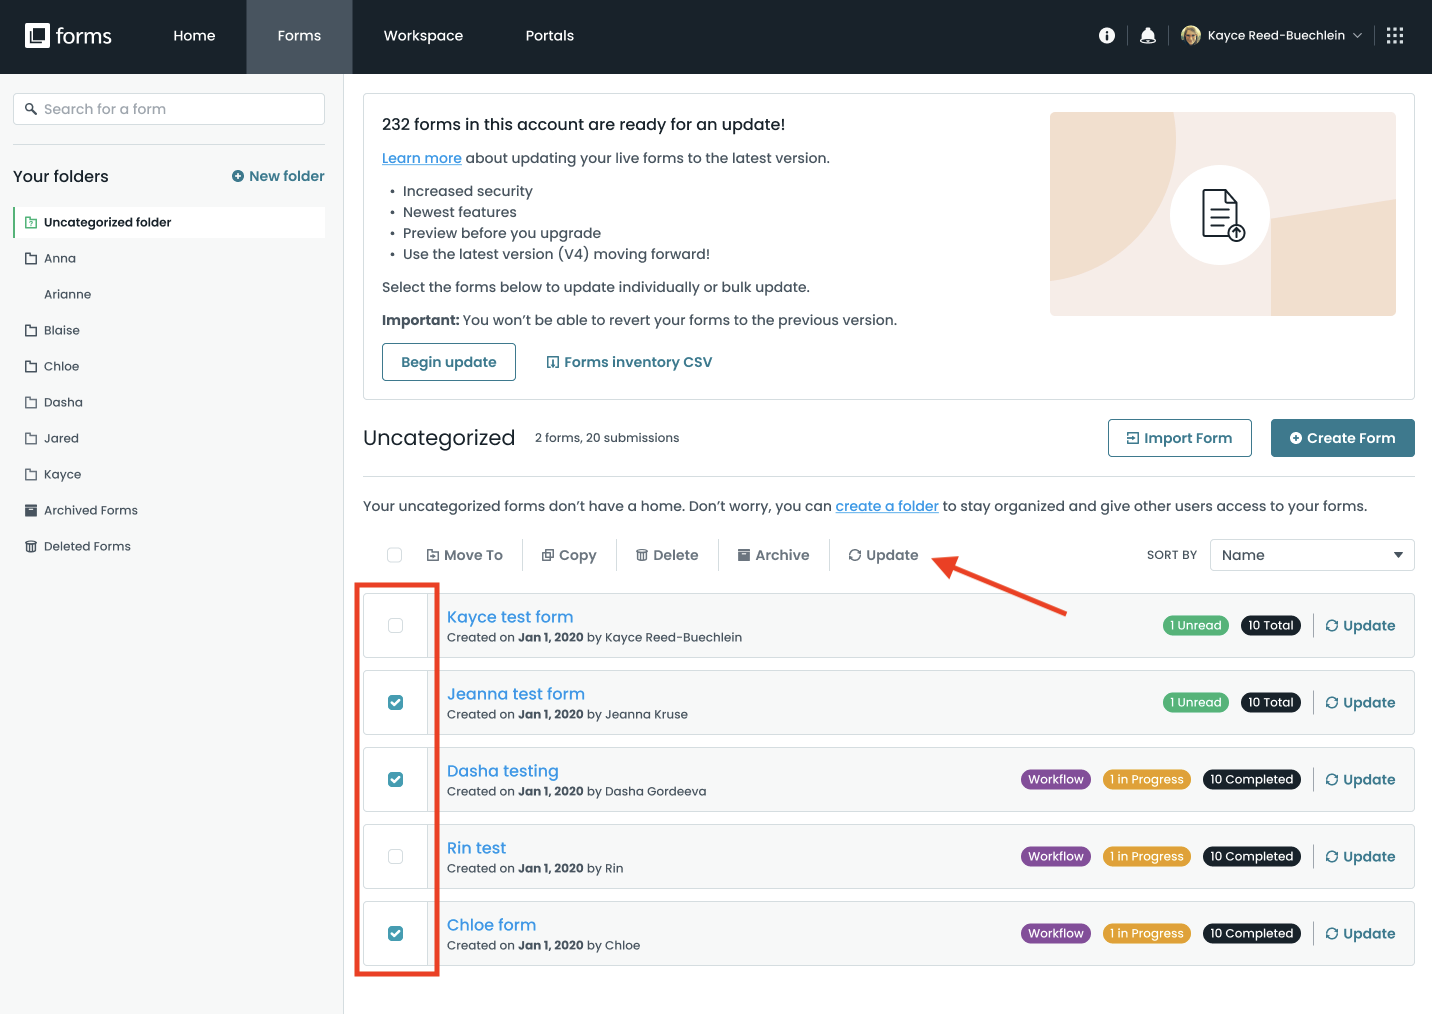Follow the Learn more link
The height and width of the screenshot is (1014, 1432).
(x=421, y=158)
